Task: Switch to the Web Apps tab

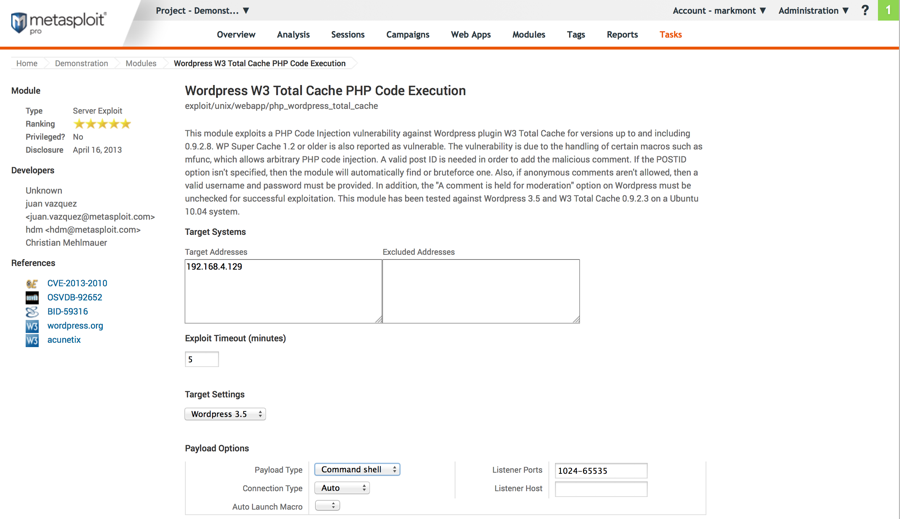Action: (x=471, y=34)
